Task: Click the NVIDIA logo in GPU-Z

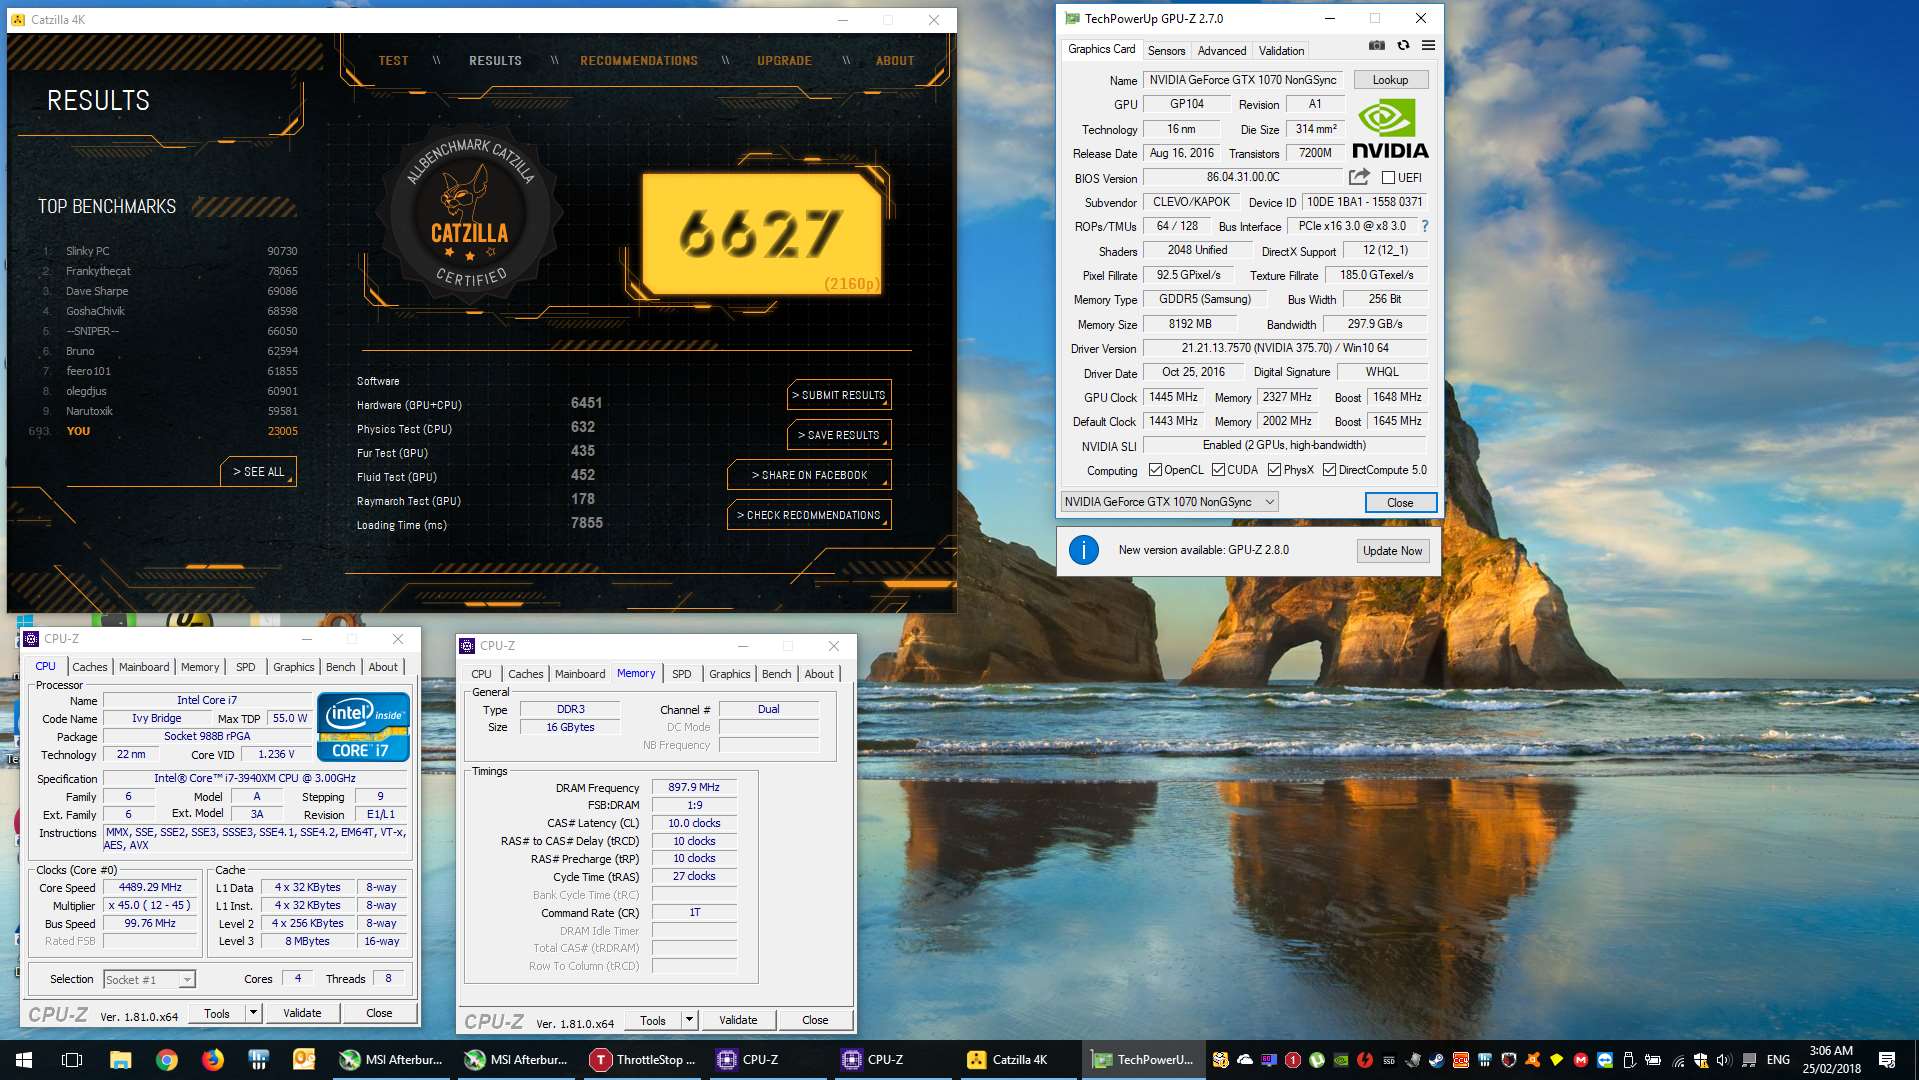Action: tap(1390, 129)
